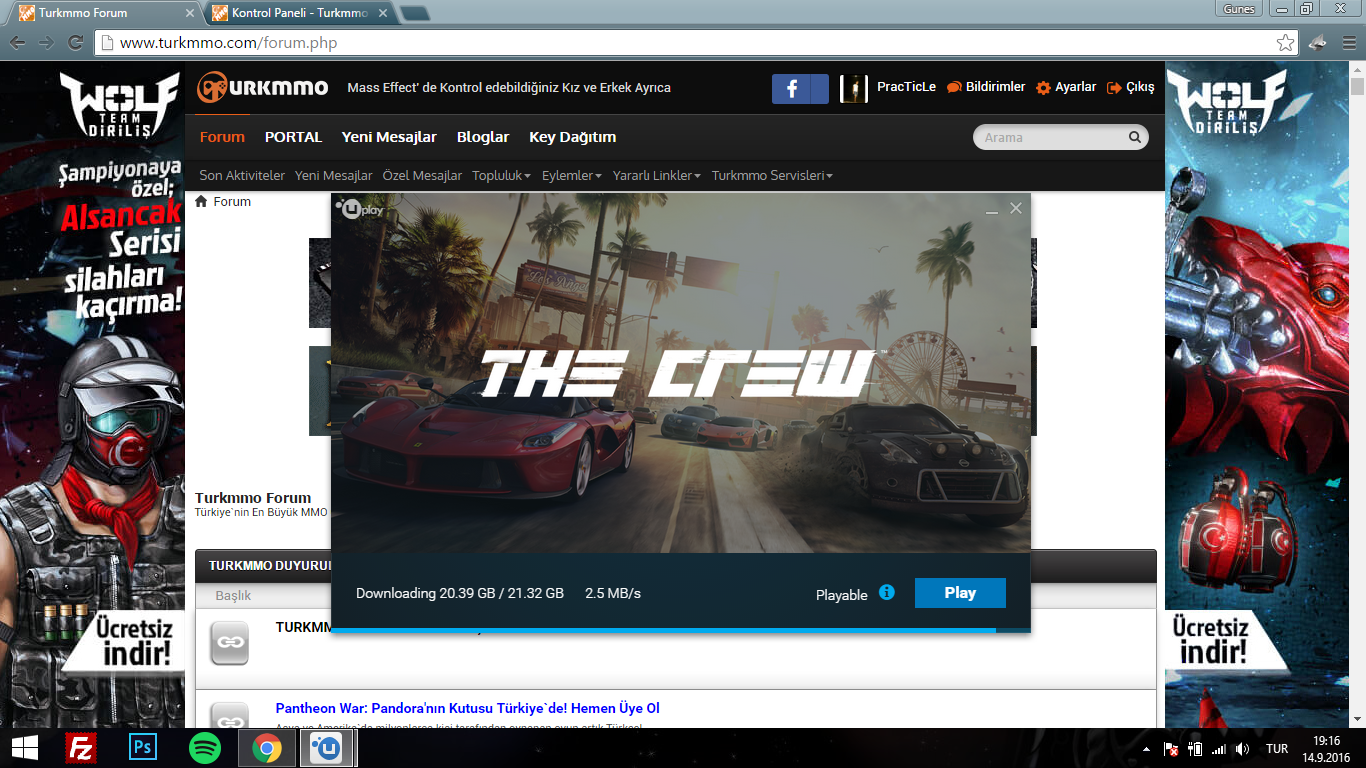Viewport: 1366px width, 768px height.
Task: Click The Crew game artwork
Action: click(680, 373)
